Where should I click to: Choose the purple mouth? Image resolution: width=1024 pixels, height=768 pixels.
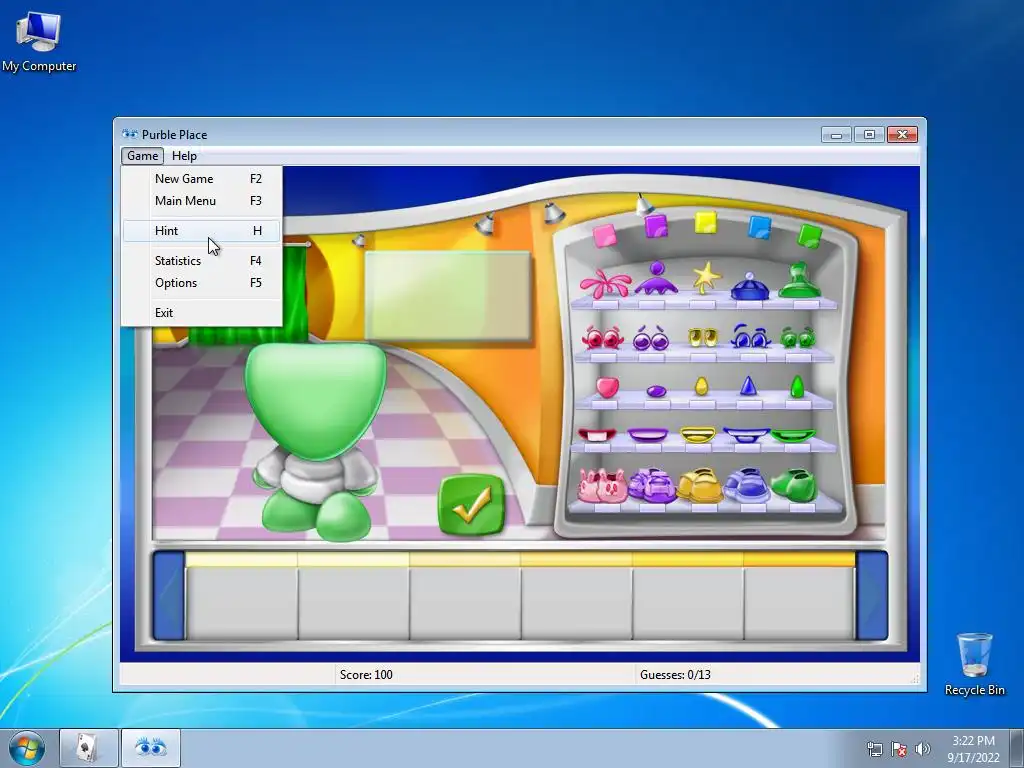[648, 434]
